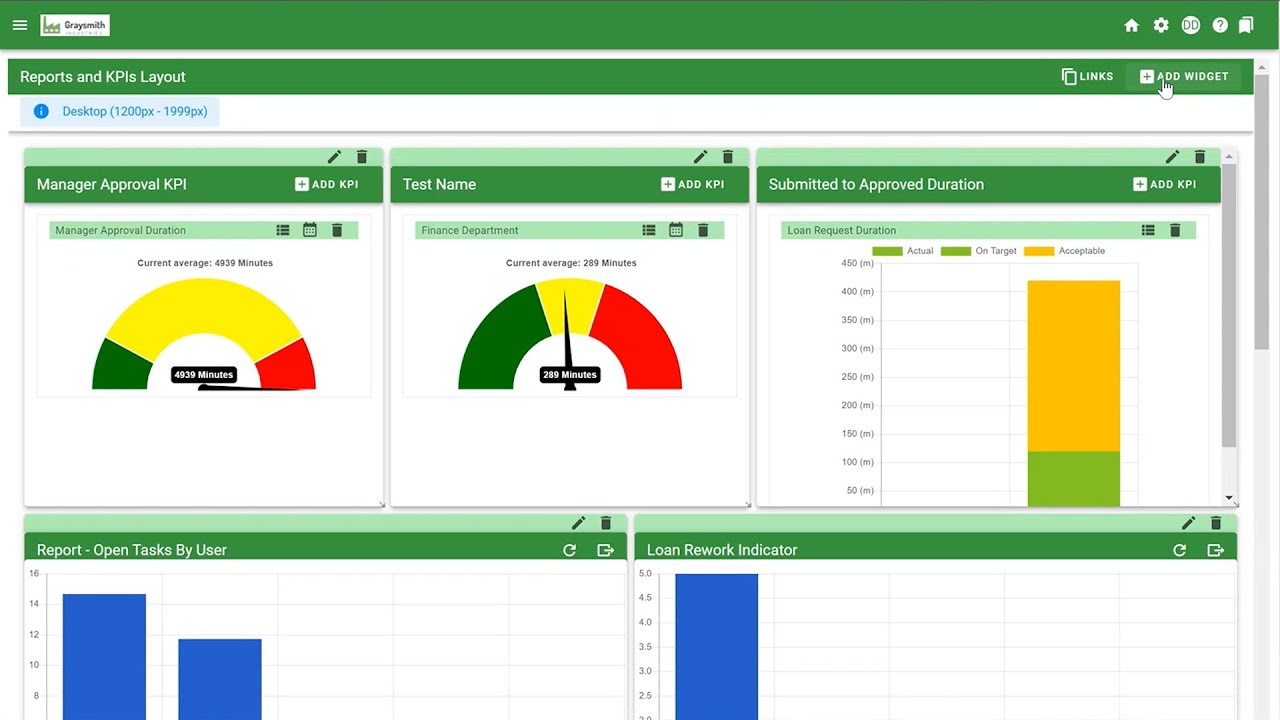Open list view of Loan Request Duration
Viewport: 1280px width, 720px height.
coord(1148,230)
